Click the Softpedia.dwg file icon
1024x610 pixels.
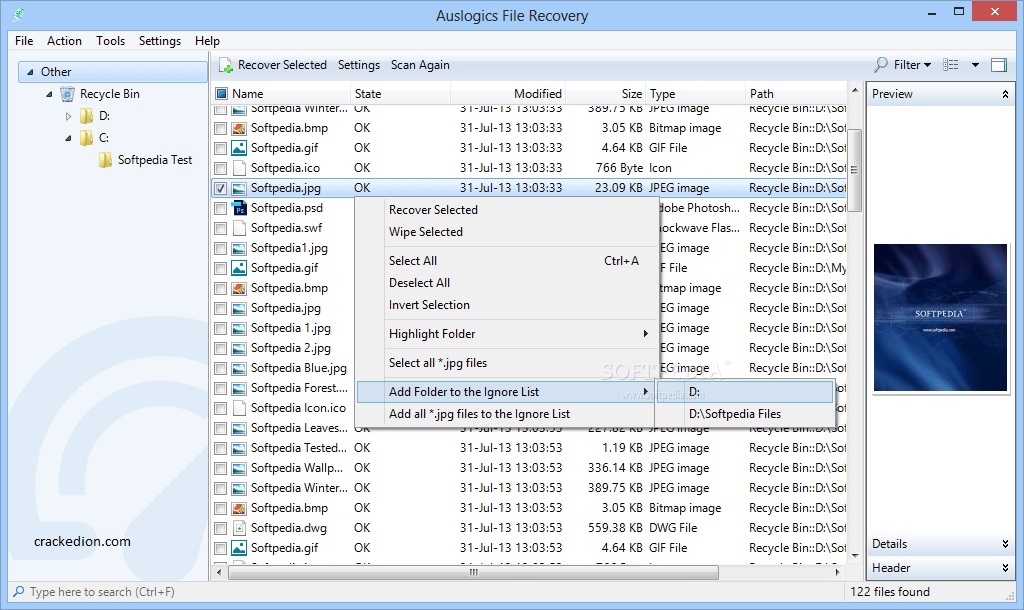tap(240, 528)
